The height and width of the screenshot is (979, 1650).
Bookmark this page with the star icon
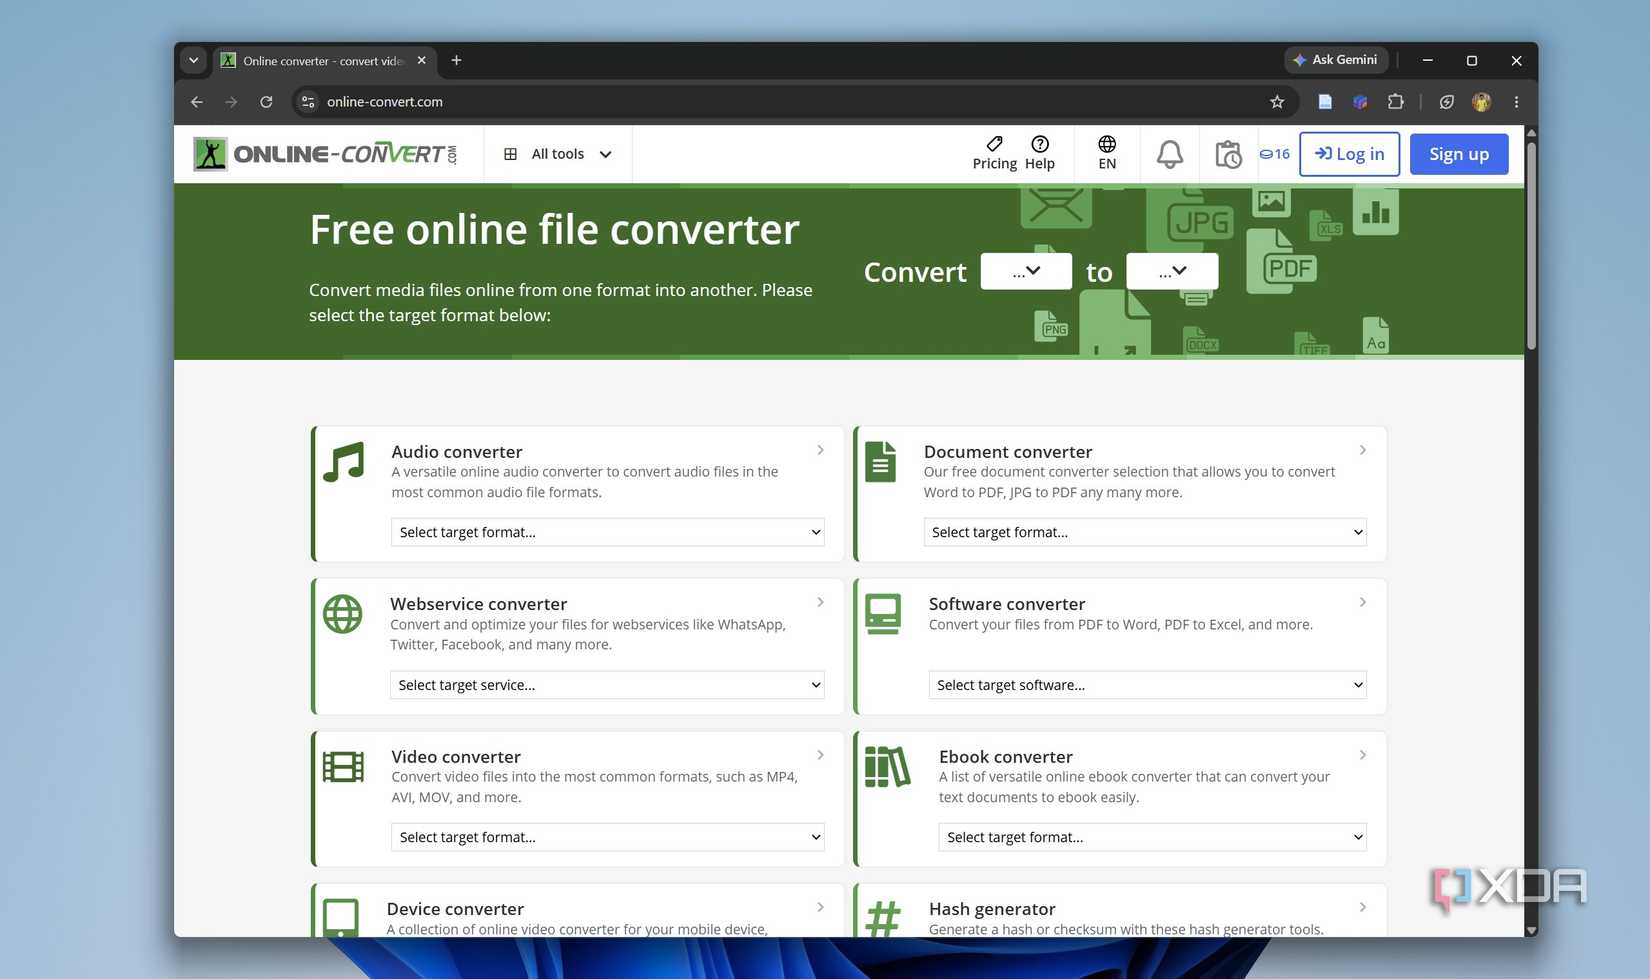coord(1277,102)
